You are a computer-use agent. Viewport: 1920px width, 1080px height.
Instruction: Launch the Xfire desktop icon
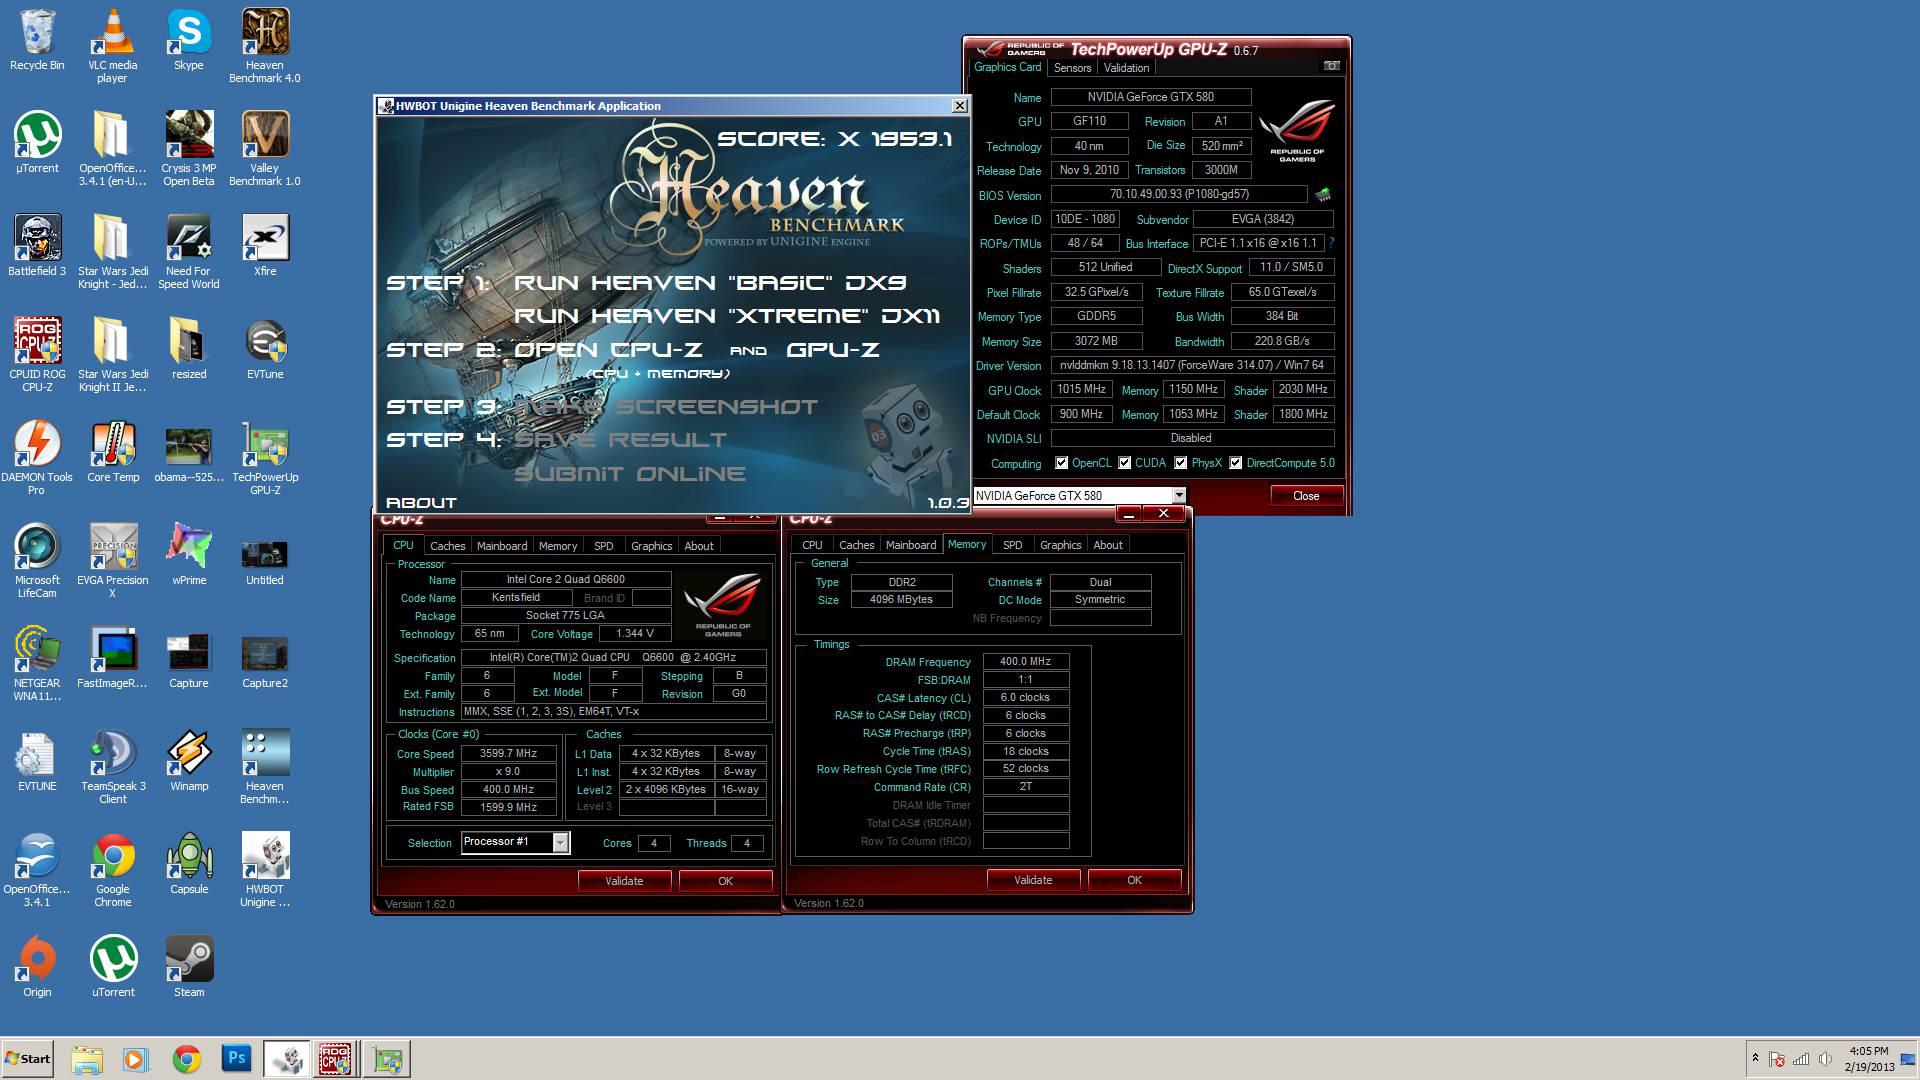click(265, 246)
